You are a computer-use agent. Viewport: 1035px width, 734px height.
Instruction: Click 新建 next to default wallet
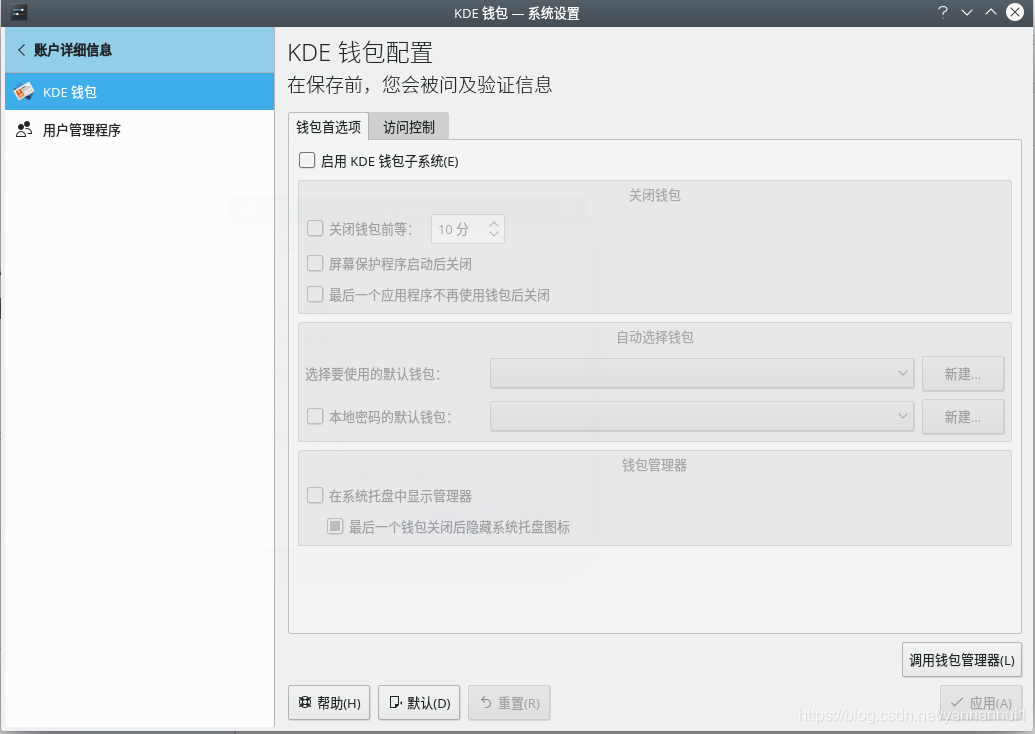click(x=963, y=374)
